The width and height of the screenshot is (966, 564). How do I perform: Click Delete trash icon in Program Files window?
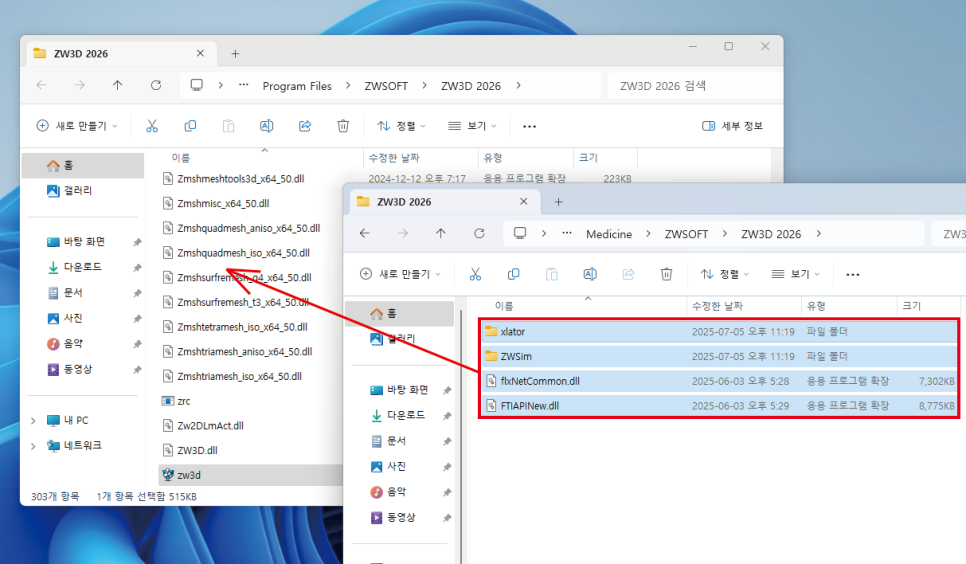click(343, 126)
